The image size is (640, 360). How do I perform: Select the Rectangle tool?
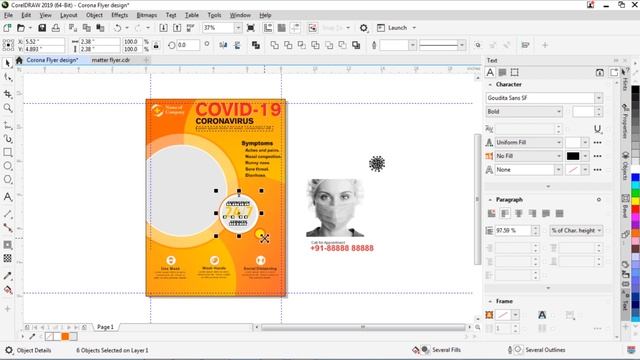pos(7,152)
